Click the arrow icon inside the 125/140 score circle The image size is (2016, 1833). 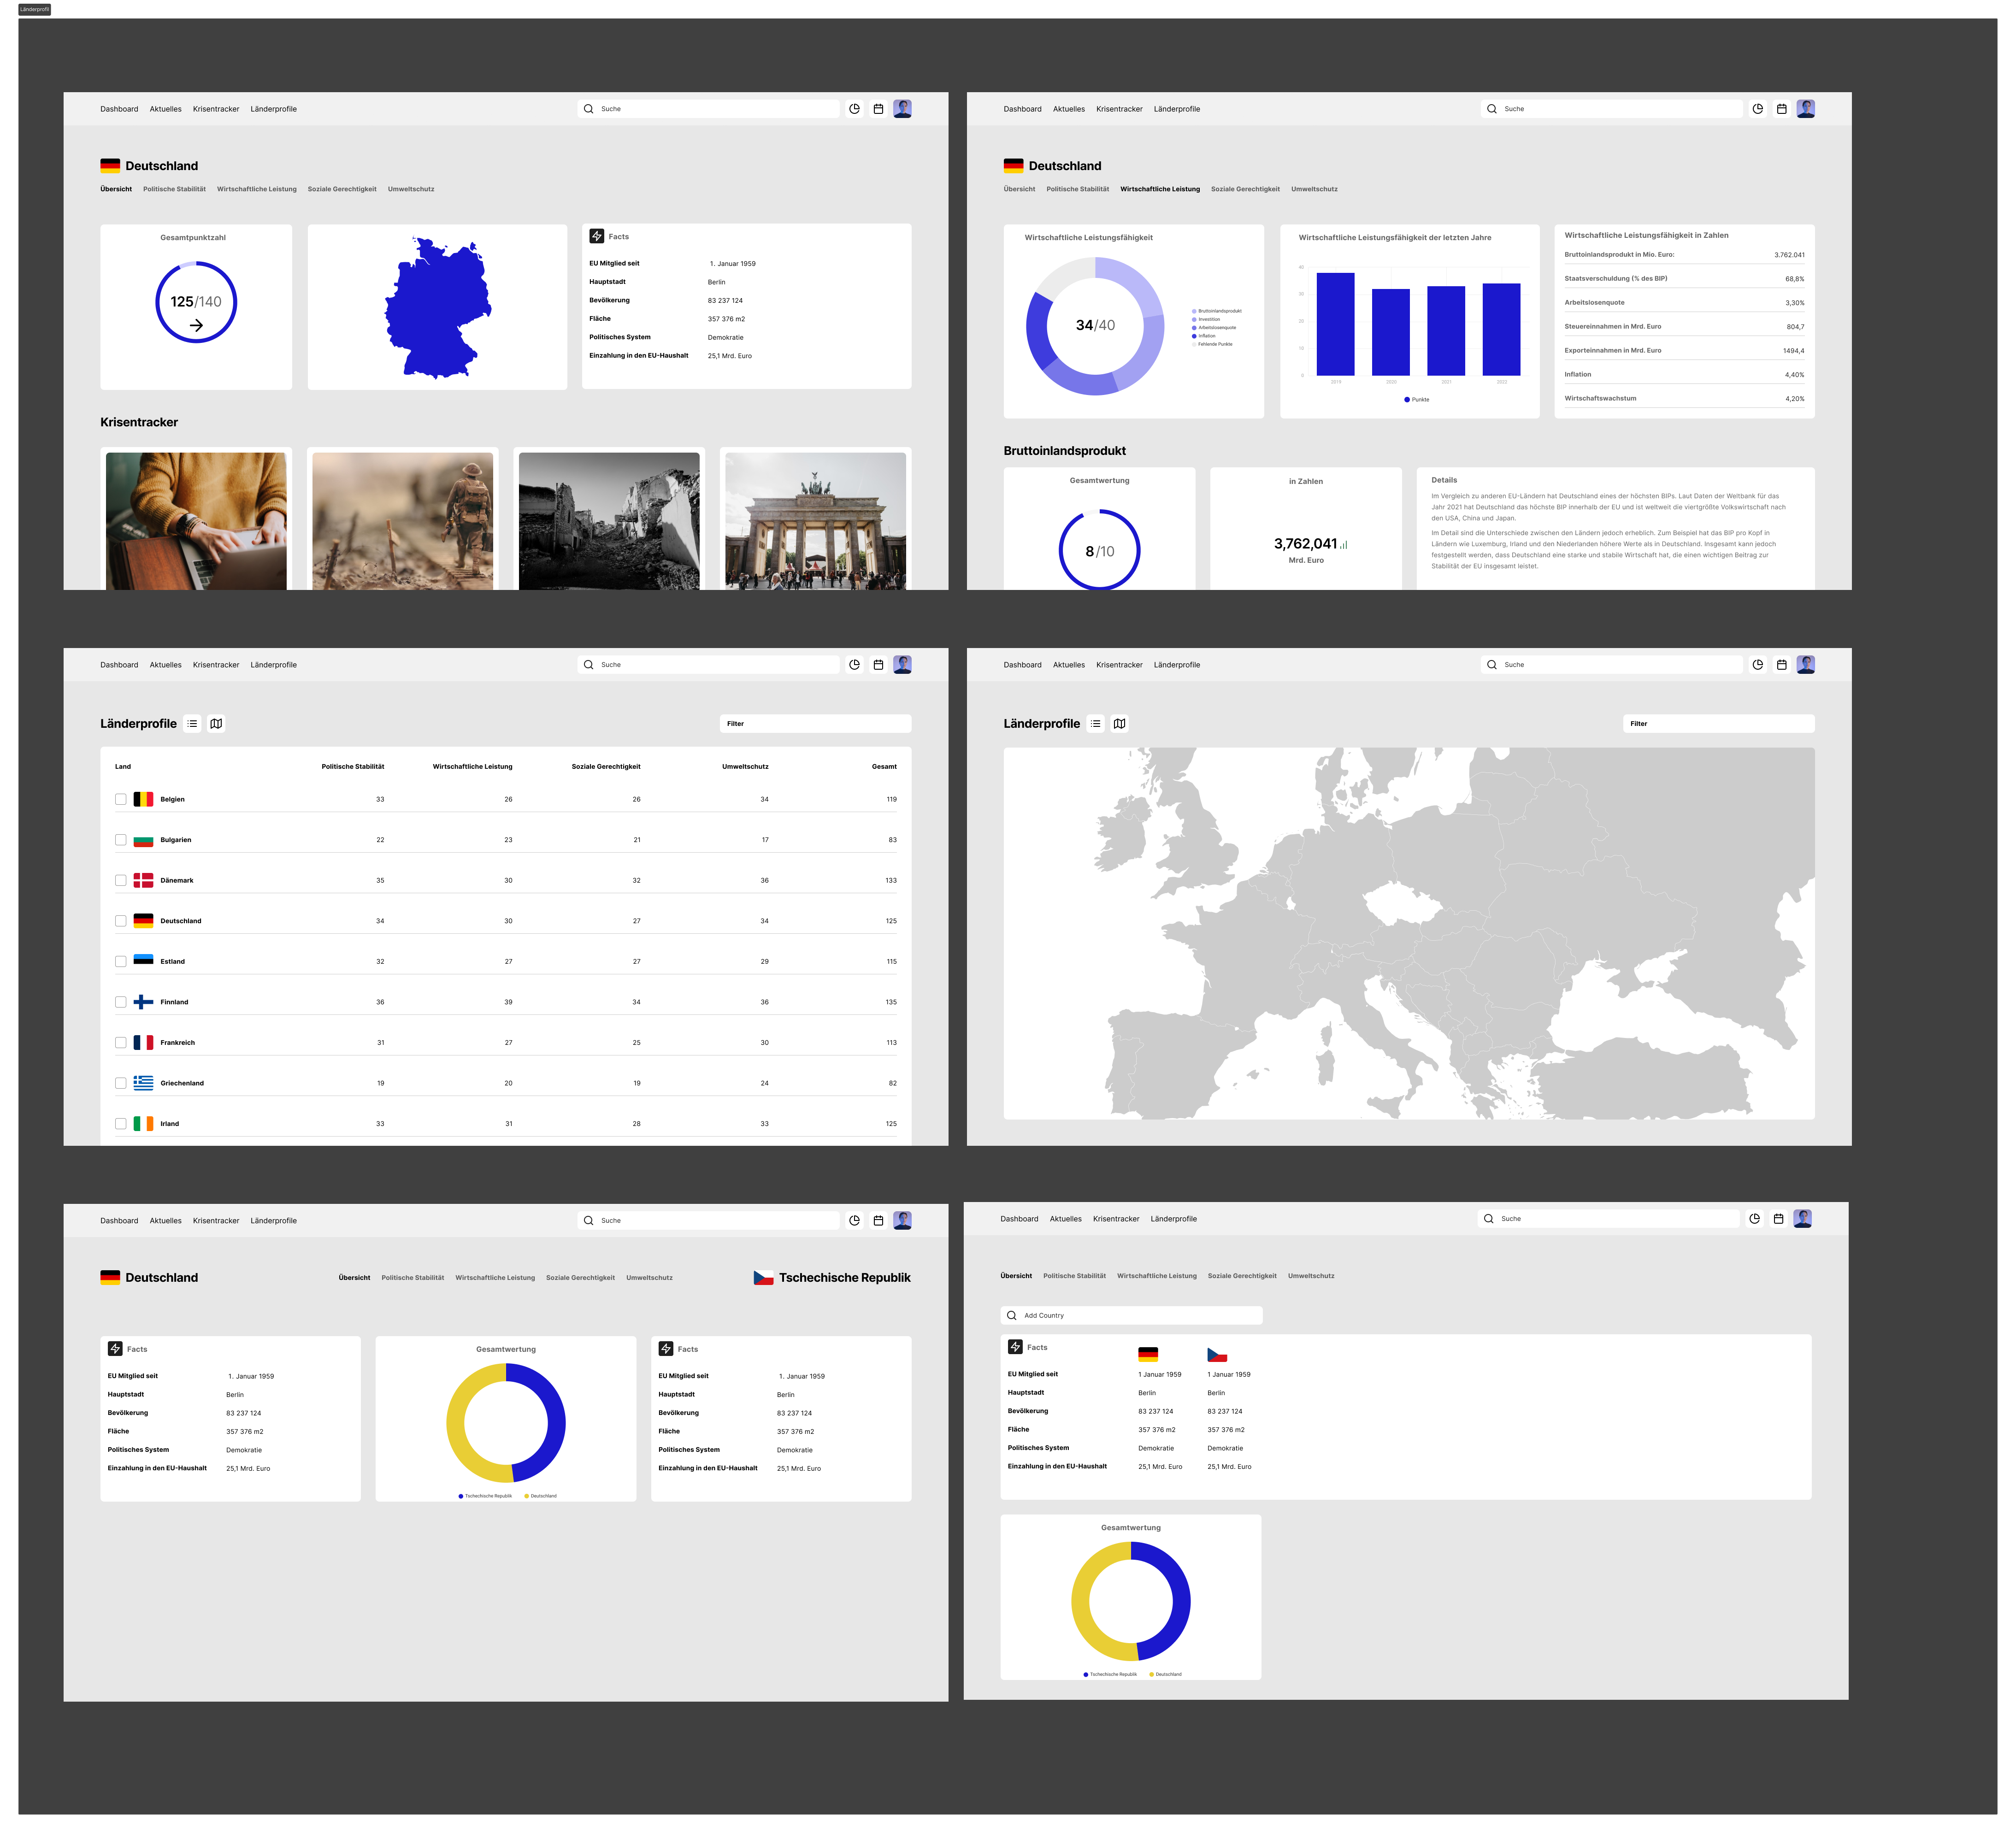pos(196,325)
